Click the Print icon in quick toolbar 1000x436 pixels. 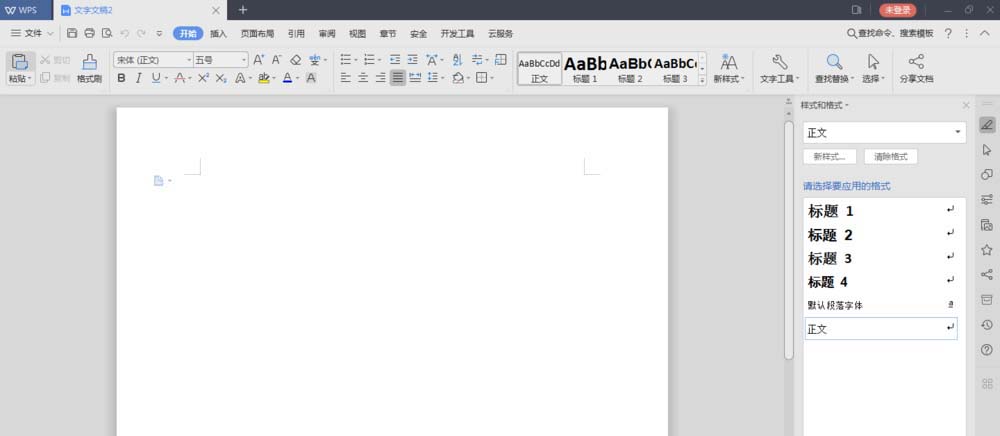(89, 33)
